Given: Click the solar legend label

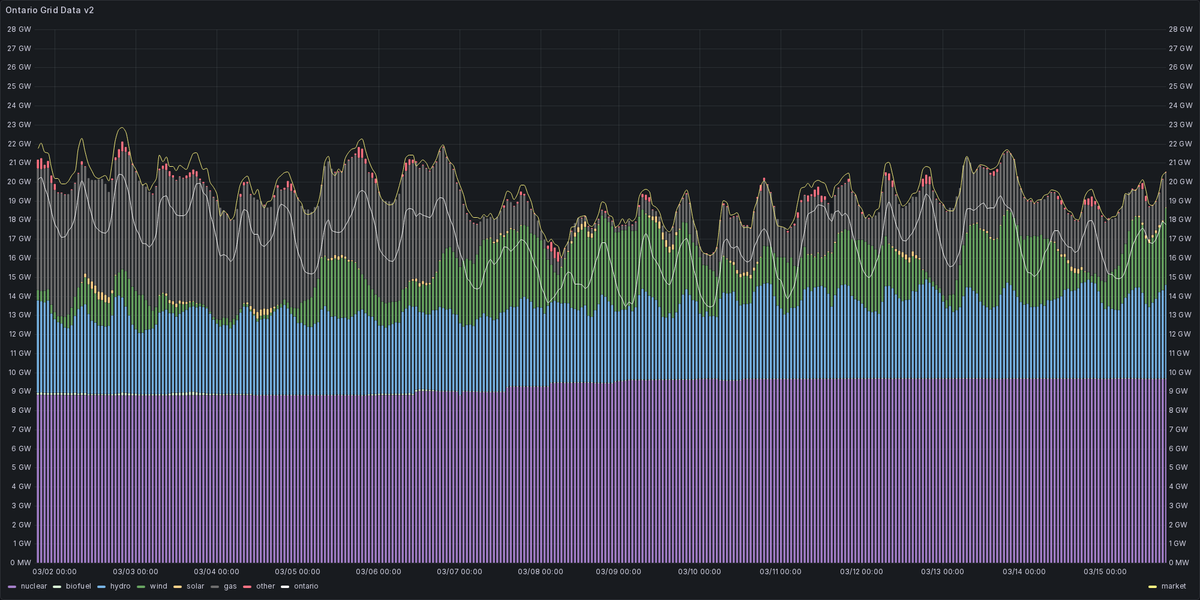Looking at the screenshot, I should coord(195,587).
